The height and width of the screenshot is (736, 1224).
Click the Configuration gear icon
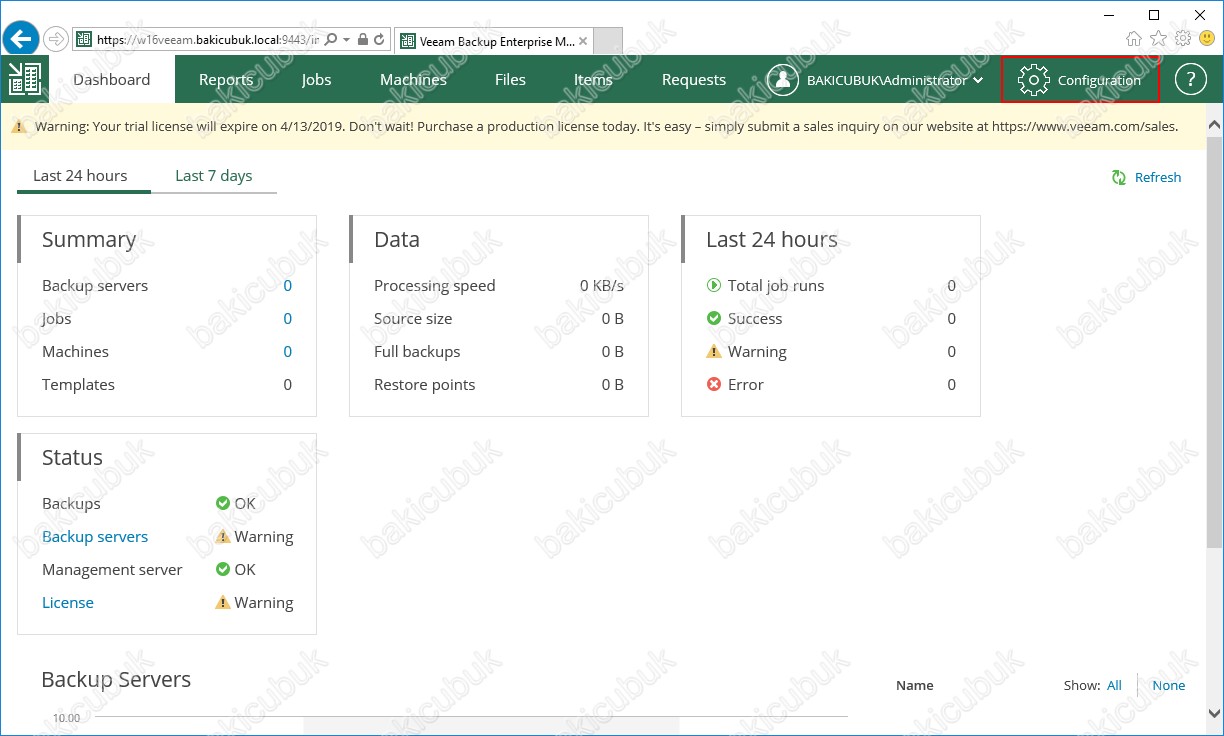(1033, 80)
